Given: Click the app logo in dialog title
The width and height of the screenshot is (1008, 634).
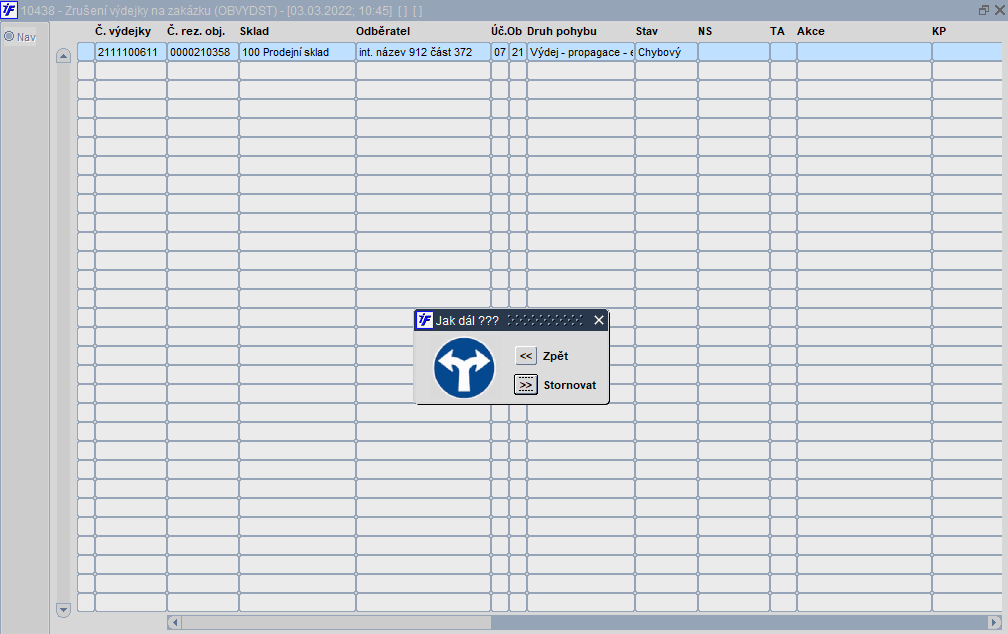Looking at the screenshot, I should click(x=425, y=320).
